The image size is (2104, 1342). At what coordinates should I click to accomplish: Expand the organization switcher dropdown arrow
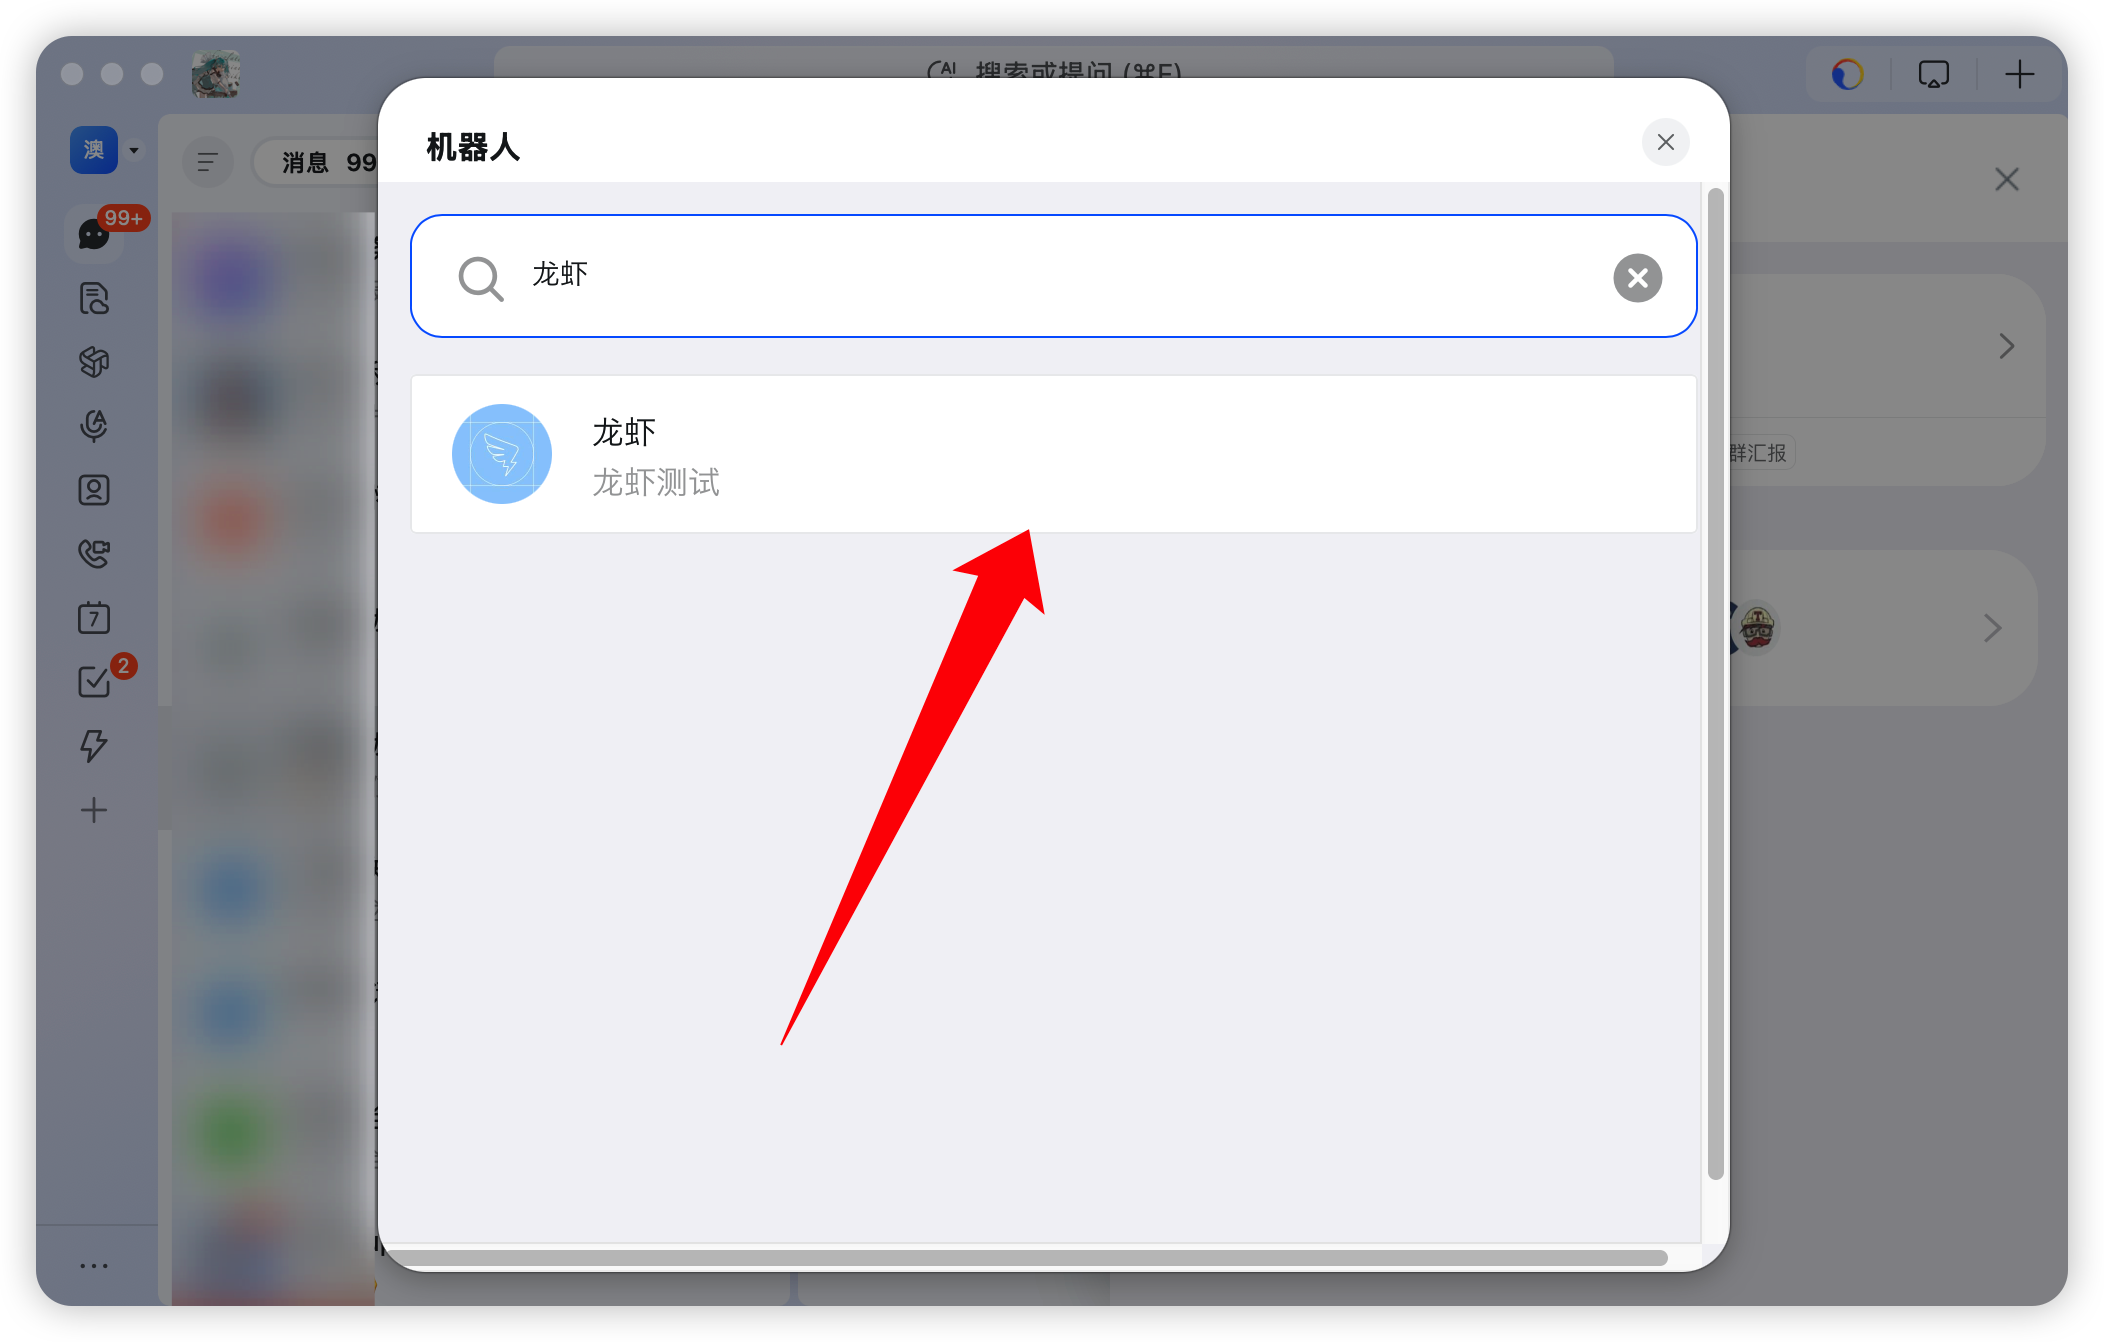(x=134, y=151)
